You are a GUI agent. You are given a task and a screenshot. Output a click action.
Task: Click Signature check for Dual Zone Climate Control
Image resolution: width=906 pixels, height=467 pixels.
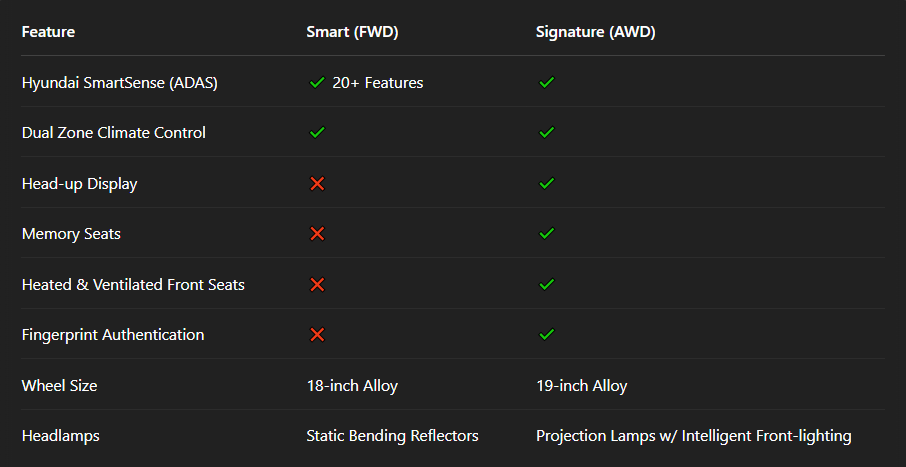pos(546,133)
